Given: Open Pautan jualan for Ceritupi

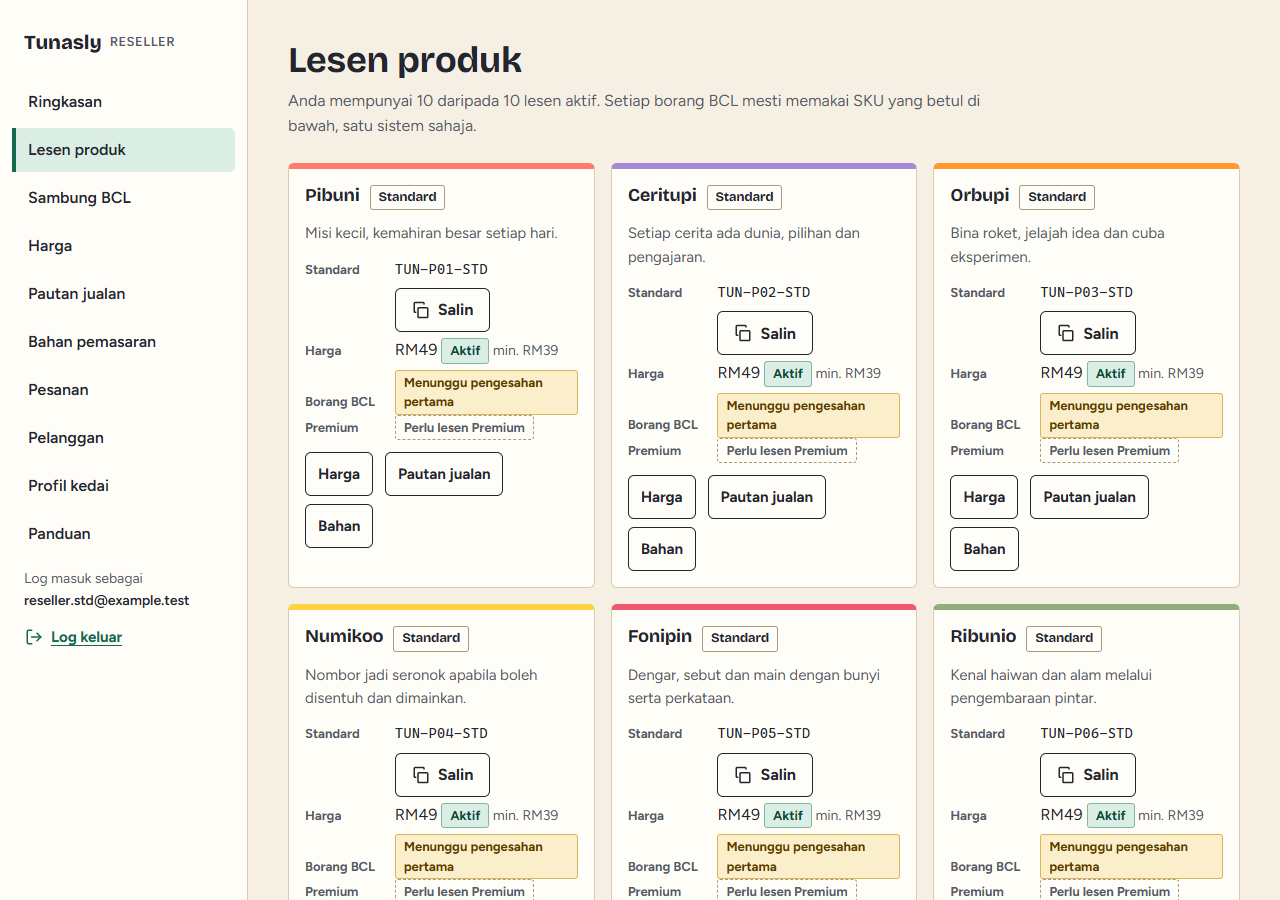Looking at the screenshot, I should (x=767, y=497).
